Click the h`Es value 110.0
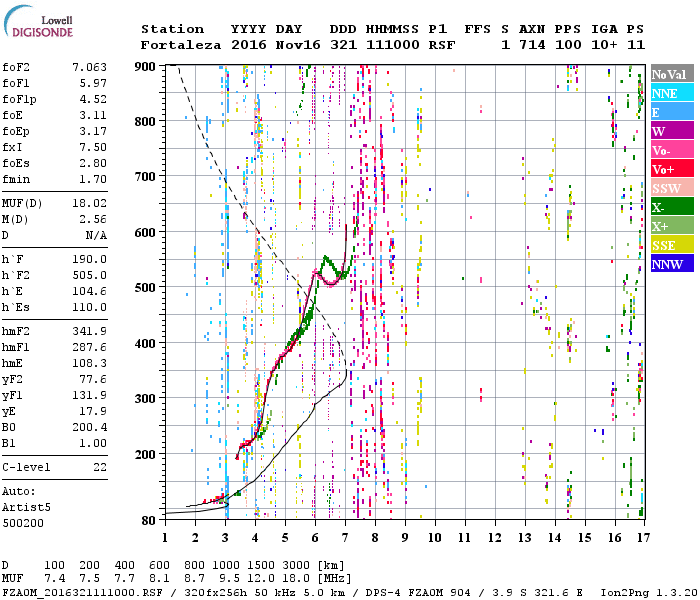The height and width of the screenshot is (600, 700). pyautogui.click(x=89, y=307)
